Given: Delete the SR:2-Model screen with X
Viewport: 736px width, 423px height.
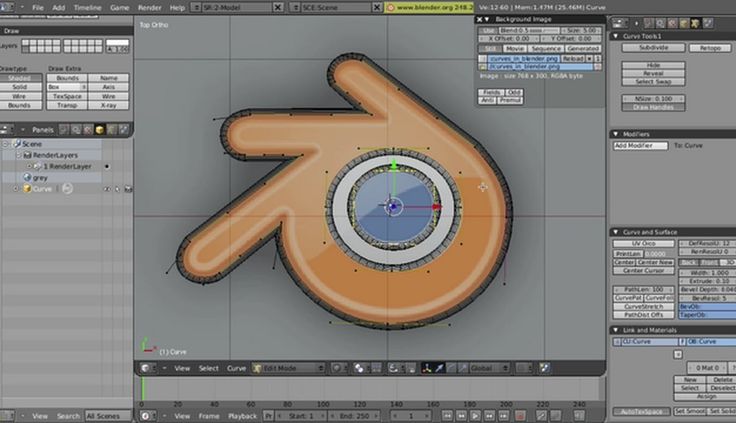Looking at the screenshot, I should tap(278, 8).
